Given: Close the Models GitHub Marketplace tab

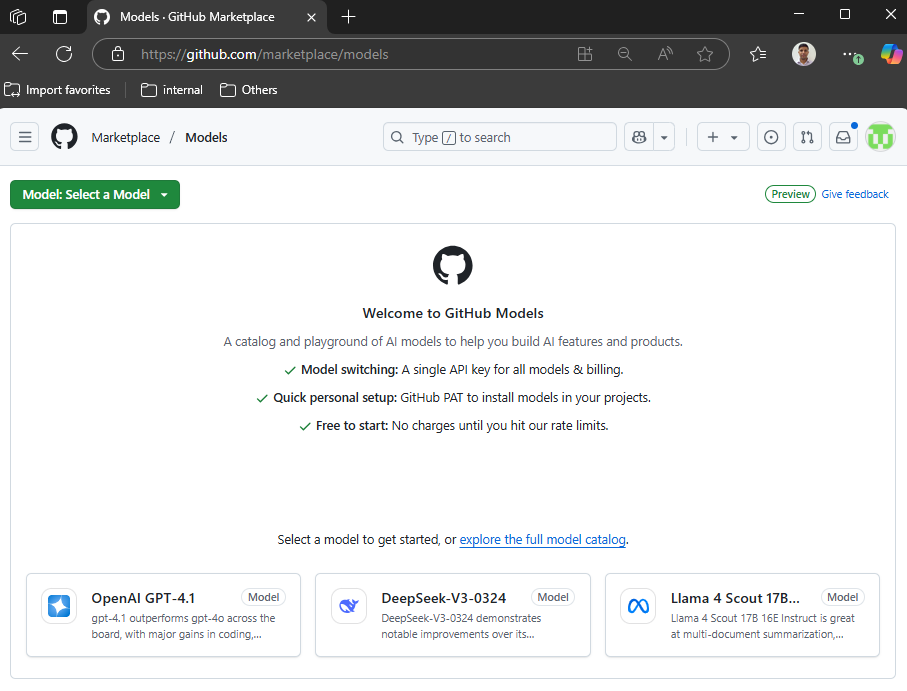Looking at the screenshot, I should (311, 17).
